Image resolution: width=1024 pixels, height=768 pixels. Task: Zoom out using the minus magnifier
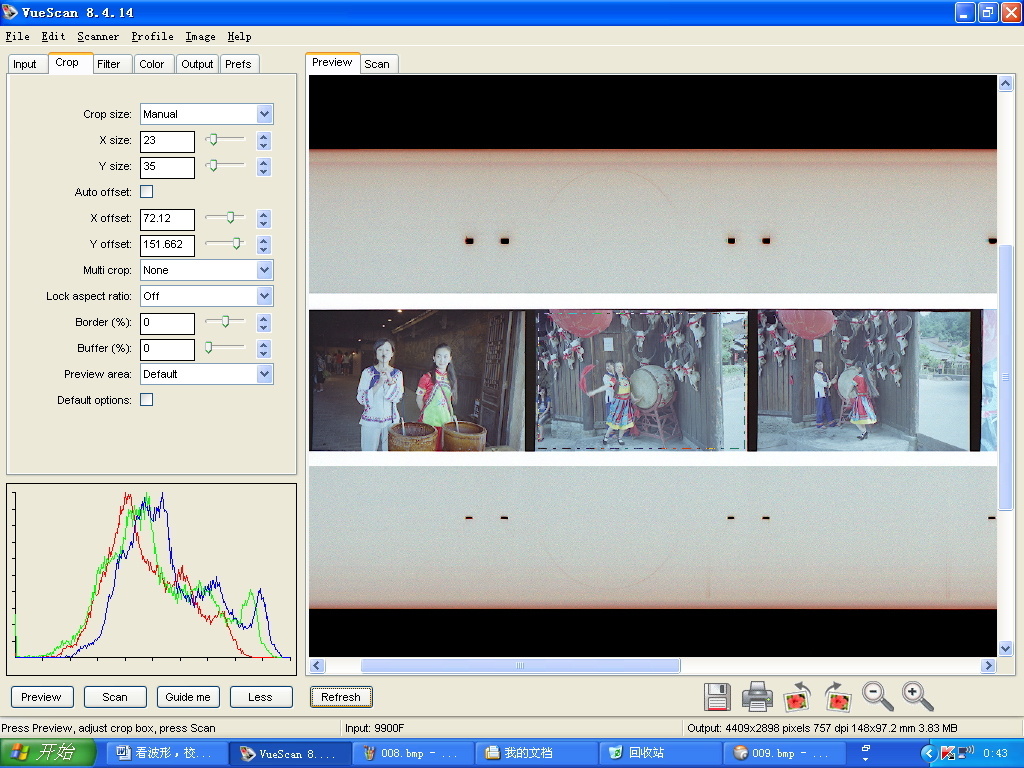[x=877, y=696]
